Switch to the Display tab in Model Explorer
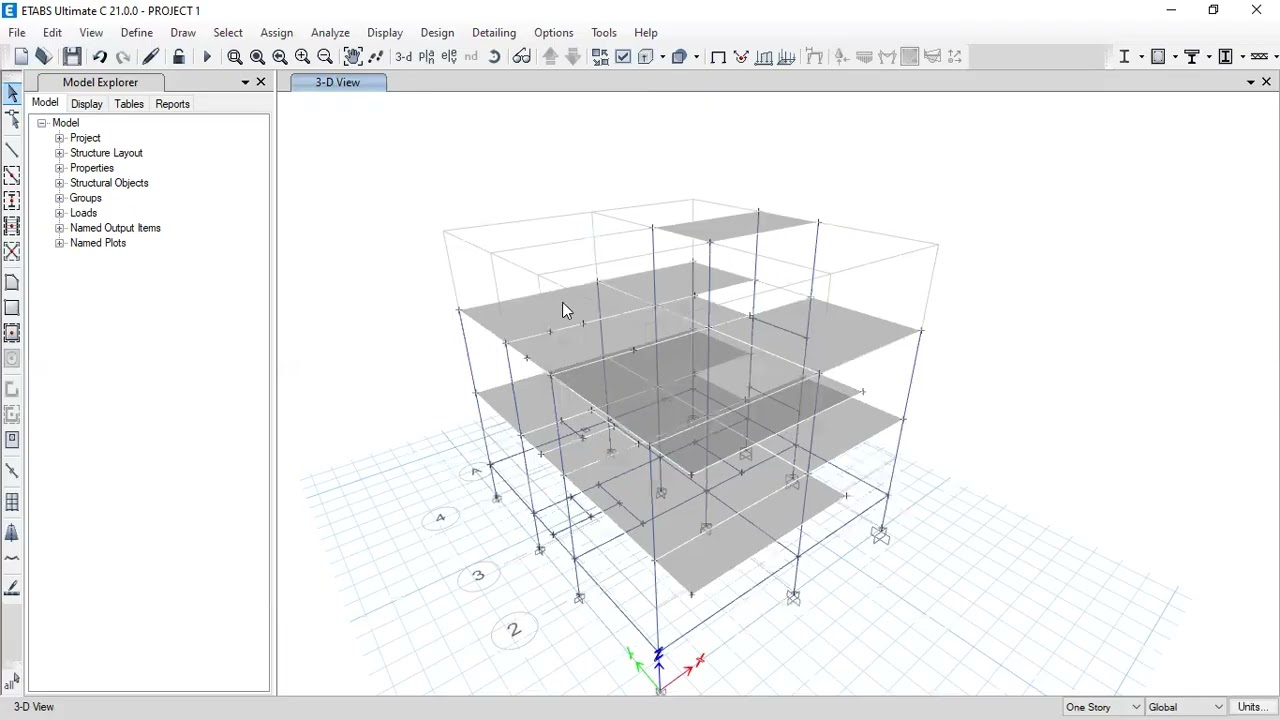The image size is (1280, 720). 87,104
